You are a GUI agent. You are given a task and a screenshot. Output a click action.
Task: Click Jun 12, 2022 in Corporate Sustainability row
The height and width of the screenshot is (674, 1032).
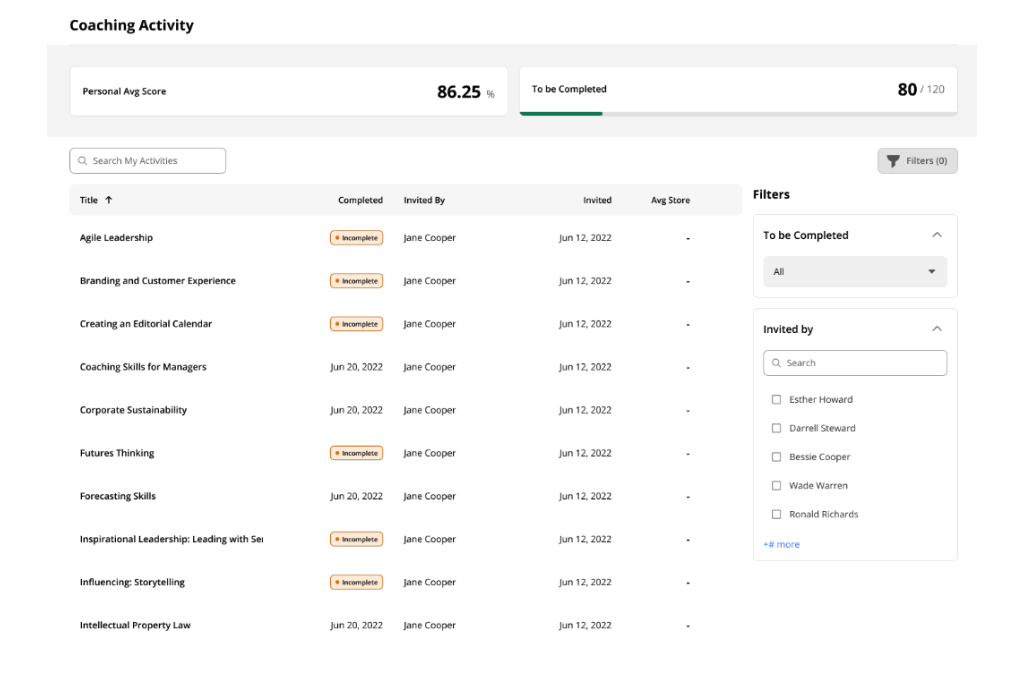[x=585, y=410]
